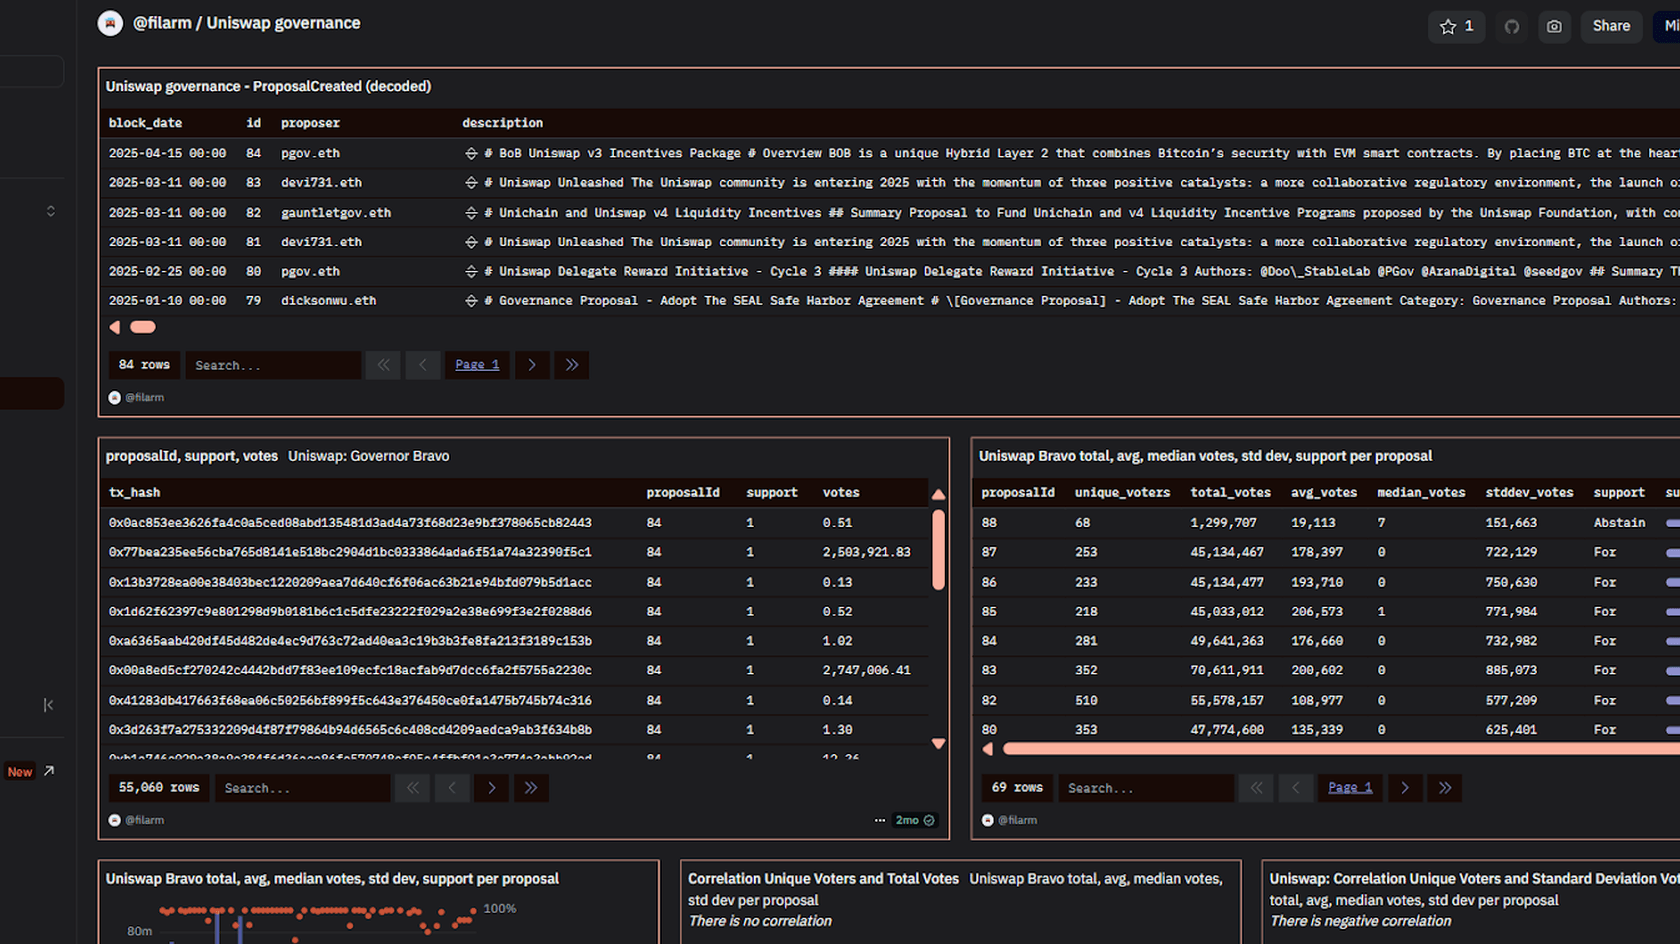This screenshot has width=1680, height=944.
Task: Collapse the left sidebar
Action: [48, 705]
